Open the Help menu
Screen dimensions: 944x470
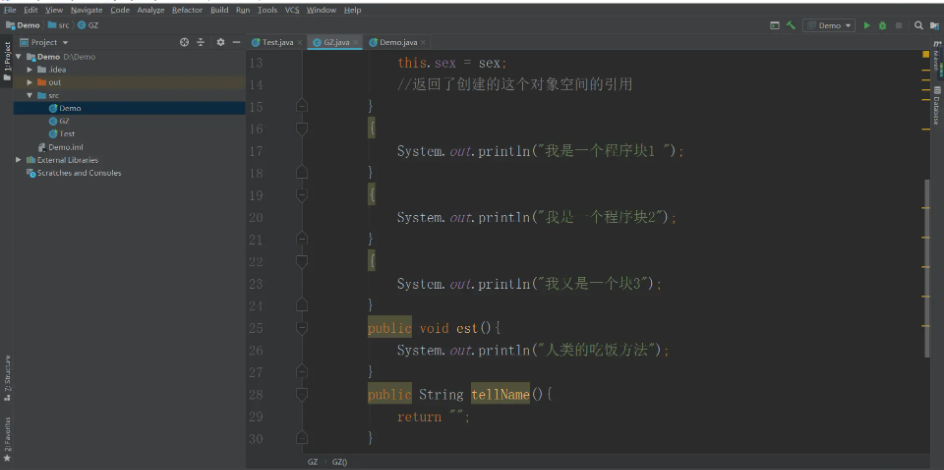tap(353, 10)
